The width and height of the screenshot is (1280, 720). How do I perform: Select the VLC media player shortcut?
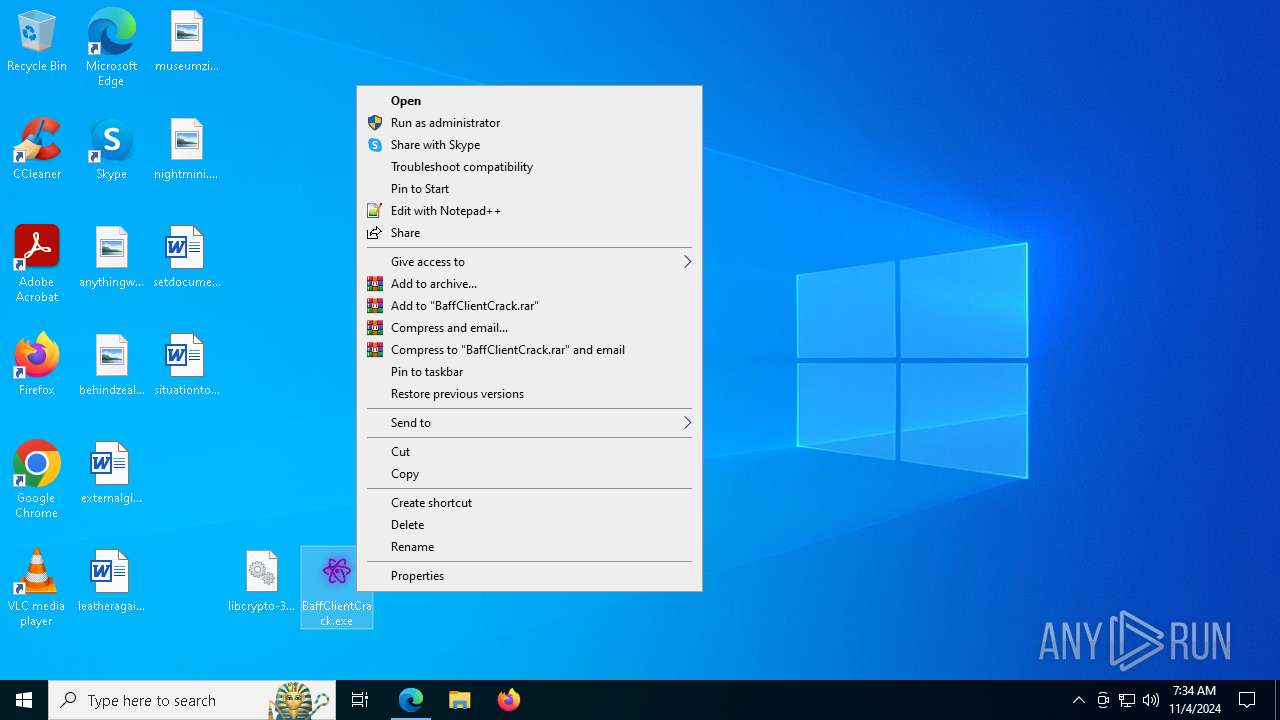click(37, 588)
